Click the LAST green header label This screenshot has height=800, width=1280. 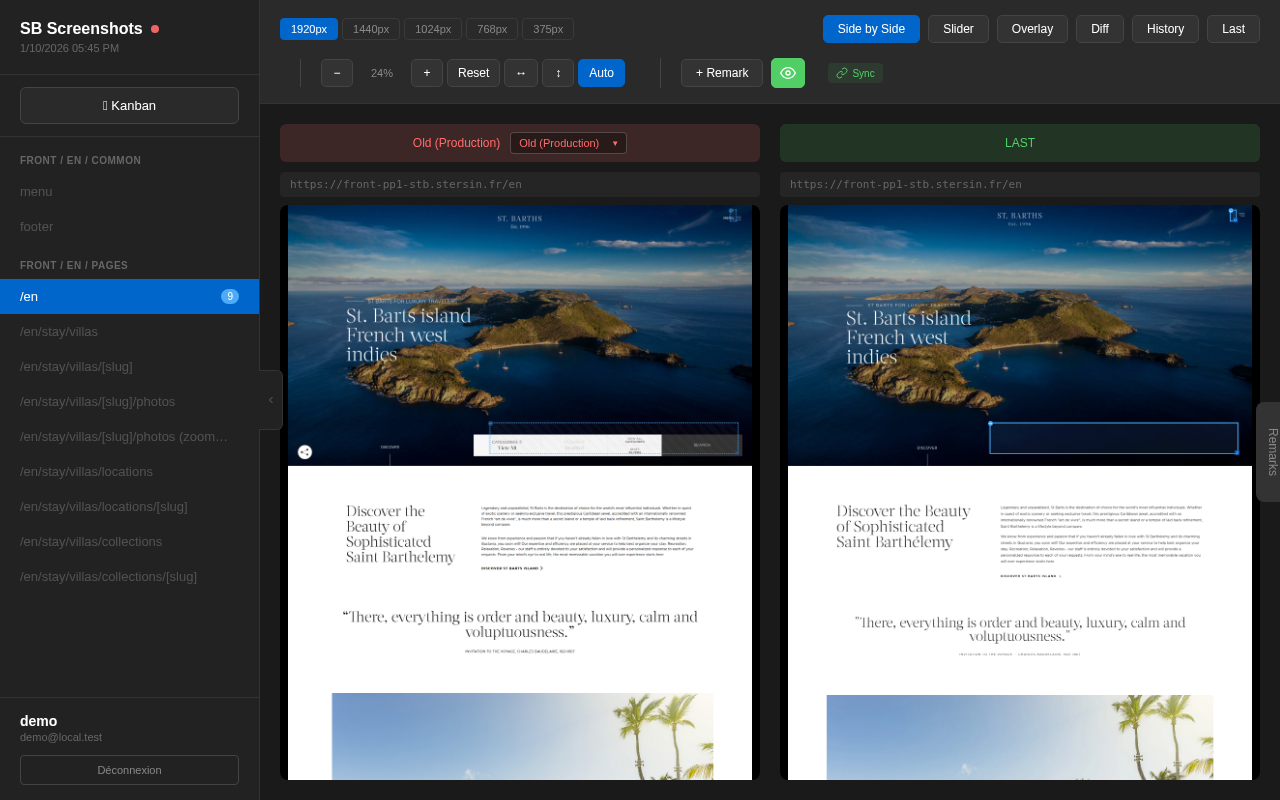(1020, 143)
